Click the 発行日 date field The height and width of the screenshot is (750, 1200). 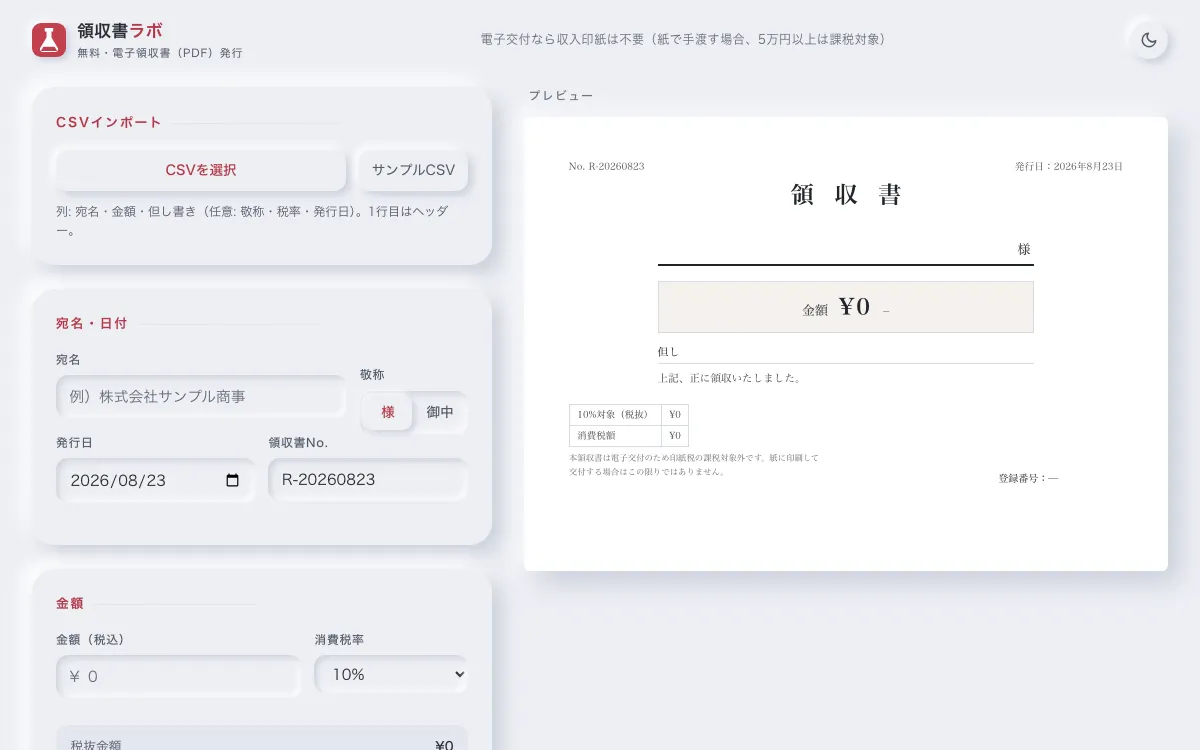pos(156,480)
